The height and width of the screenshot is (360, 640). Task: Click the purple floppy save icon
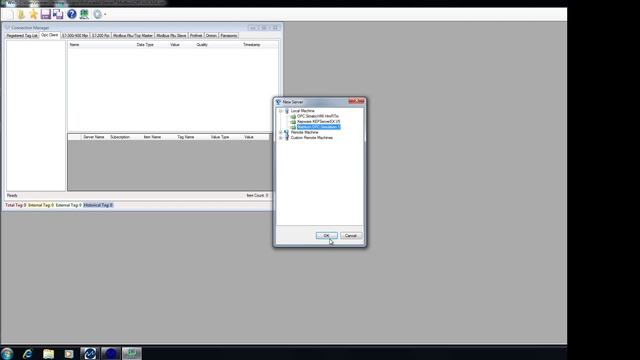pos(46,14)
